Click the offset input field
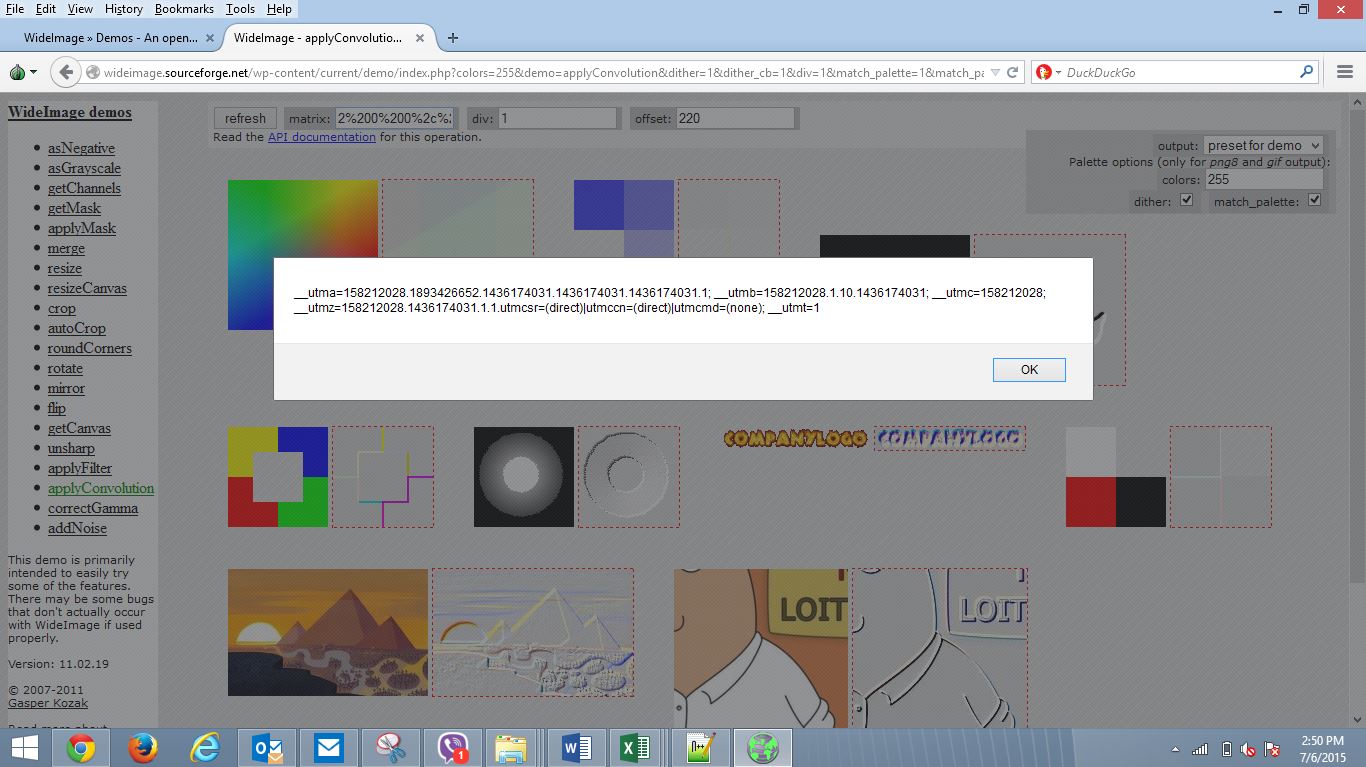1366x767 pixels. pos(735,118)
